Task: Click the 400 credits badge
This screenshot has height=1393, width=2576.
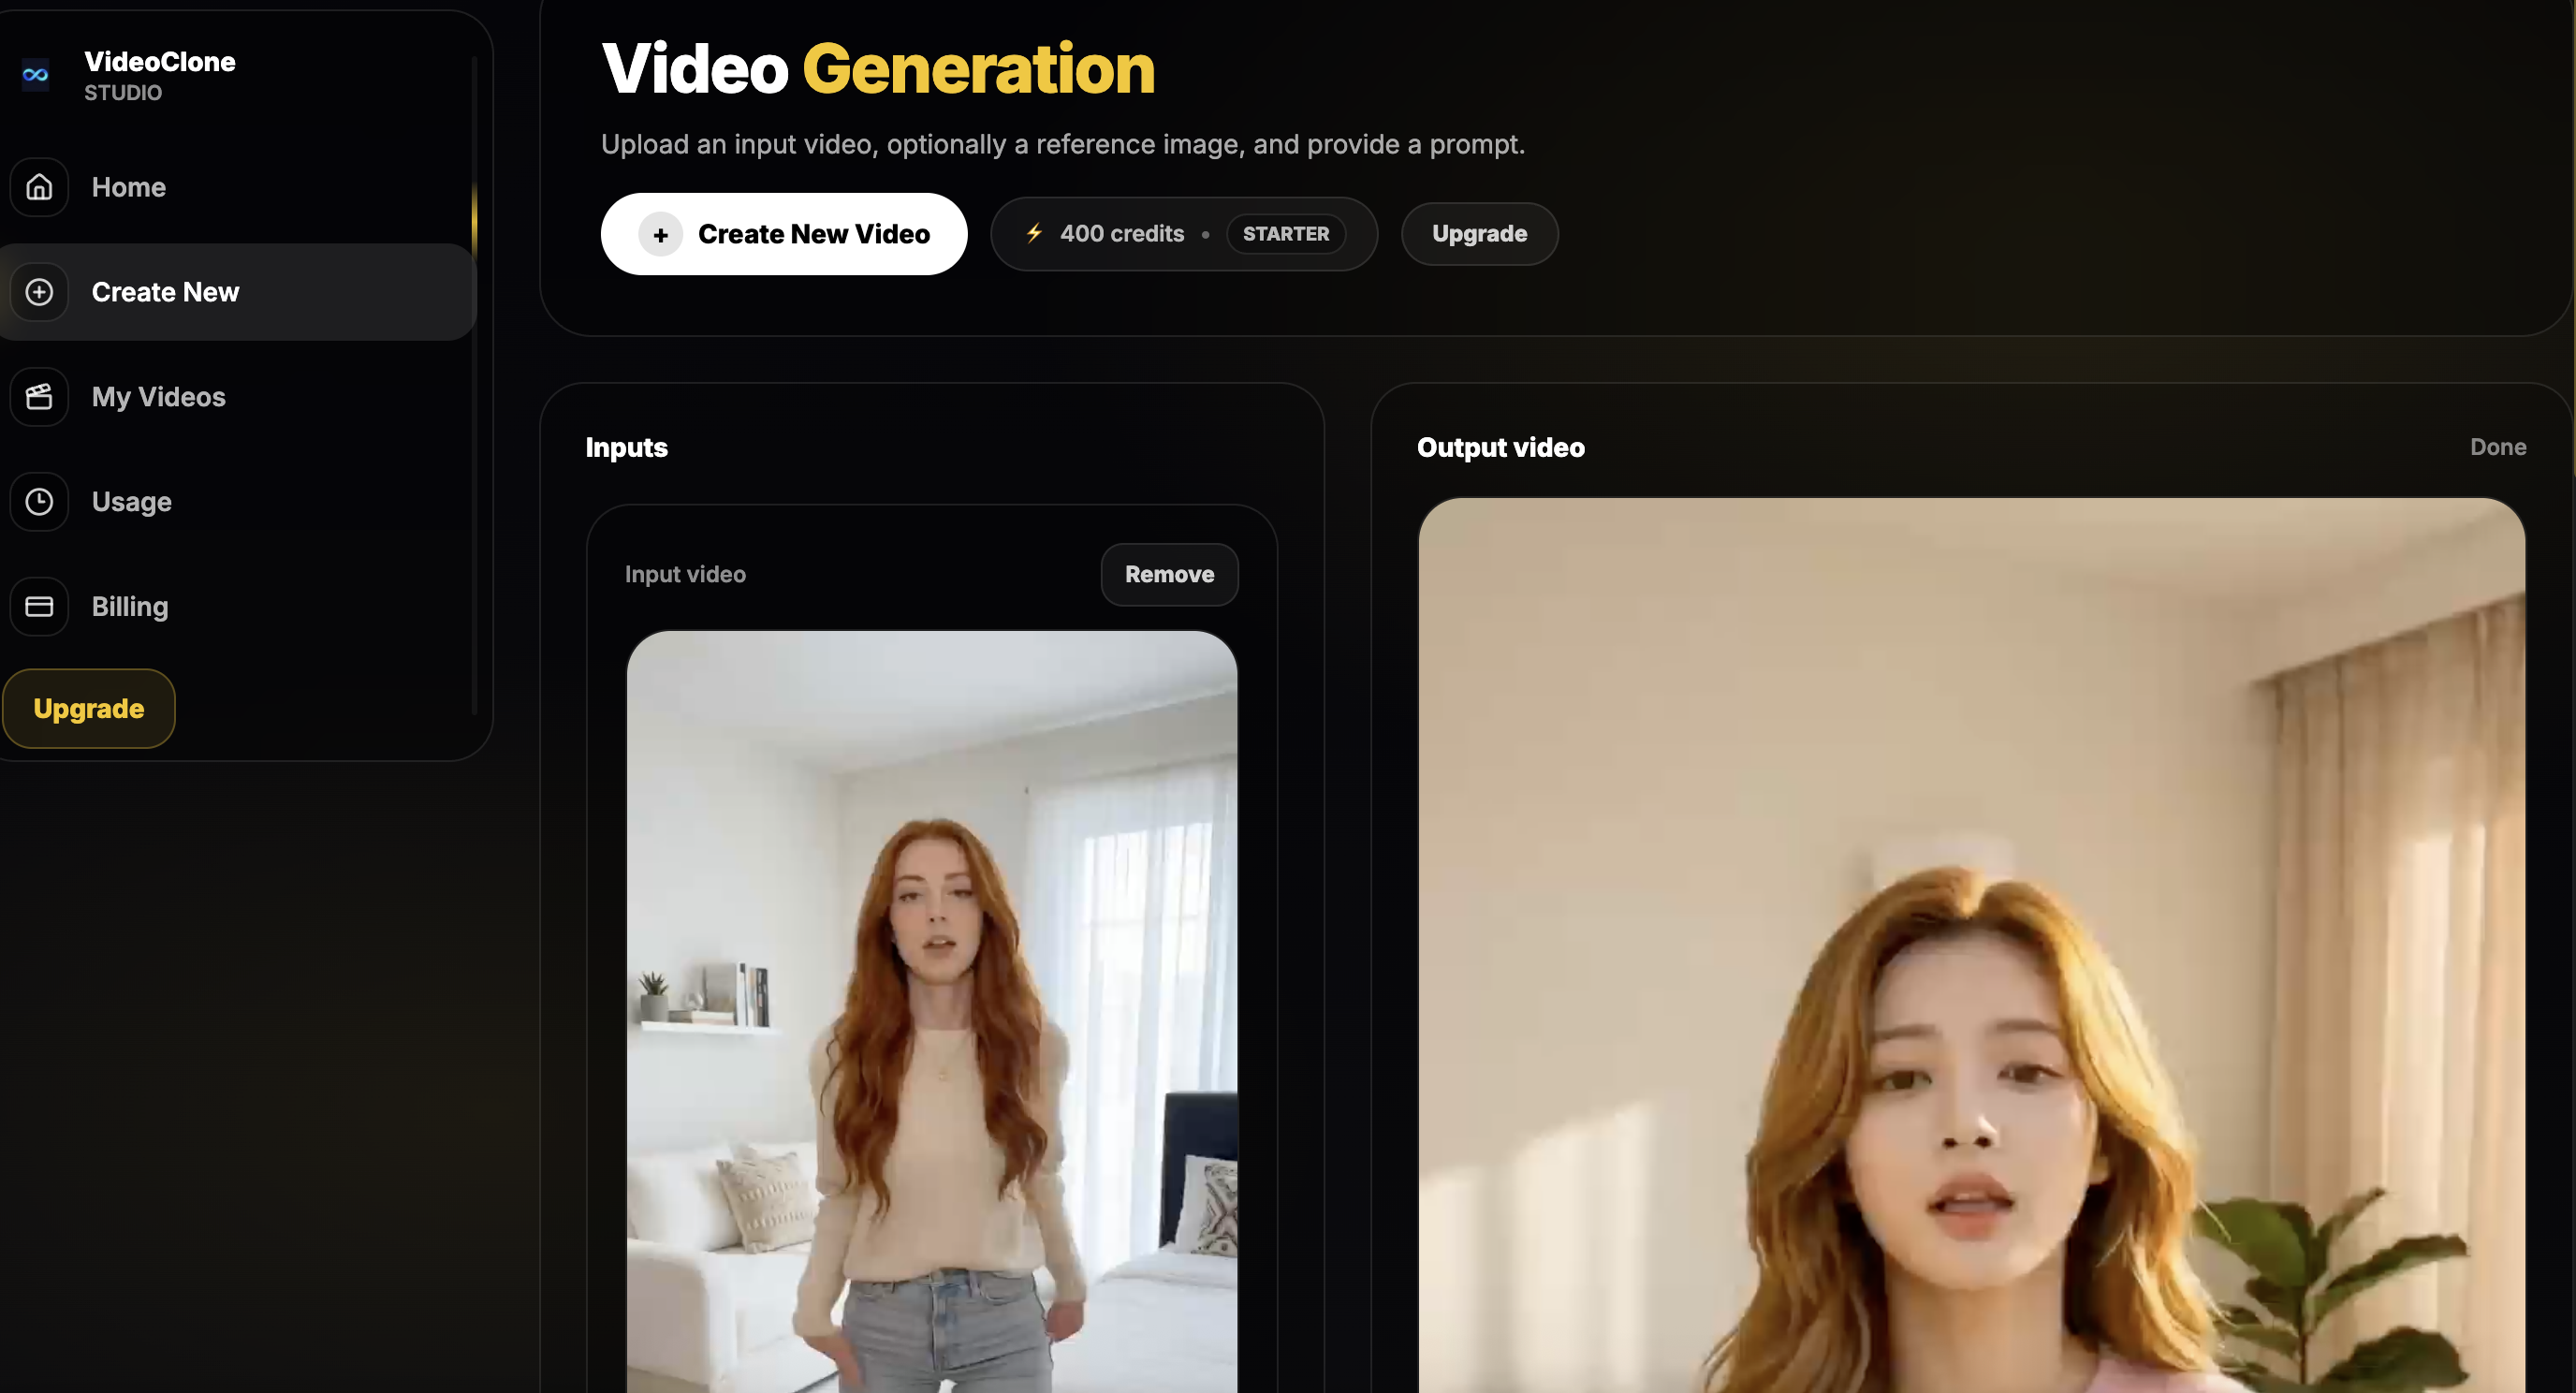Action: coord(1121,233)
